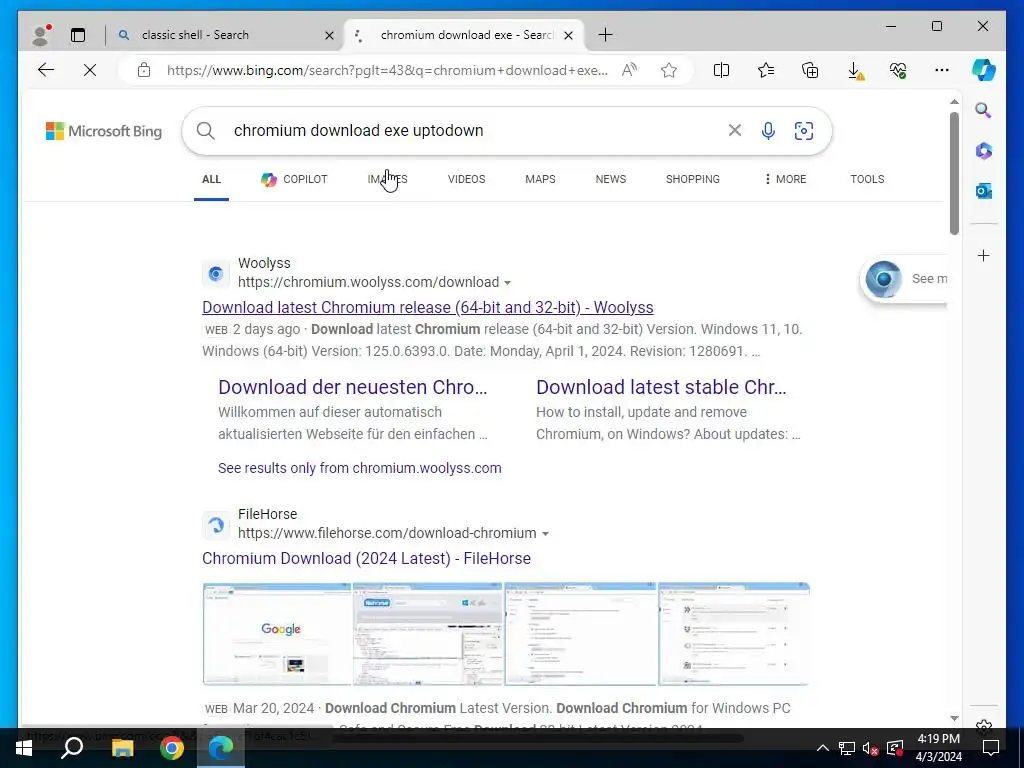Open Chromium Download (2024 Latest) FileHorse link
This screenshot has width=1024, height=768.
click(x=366, y=558)
